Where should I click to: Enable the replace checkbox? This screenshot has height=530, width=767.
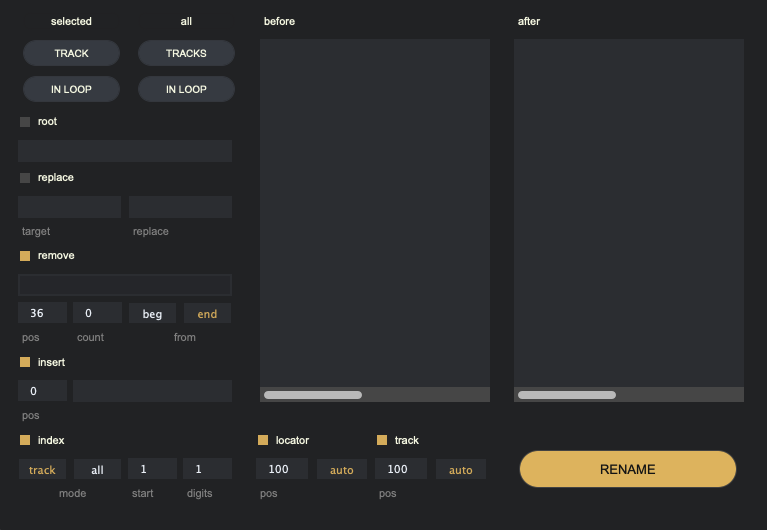click(x=25, y=178)
